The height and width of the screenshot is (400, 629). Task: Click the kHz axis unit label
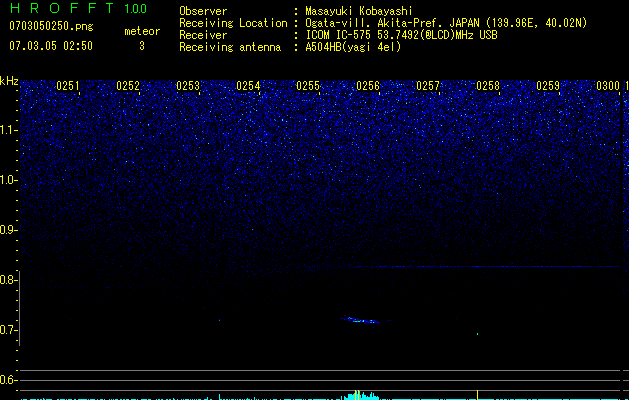coord(9,81)
